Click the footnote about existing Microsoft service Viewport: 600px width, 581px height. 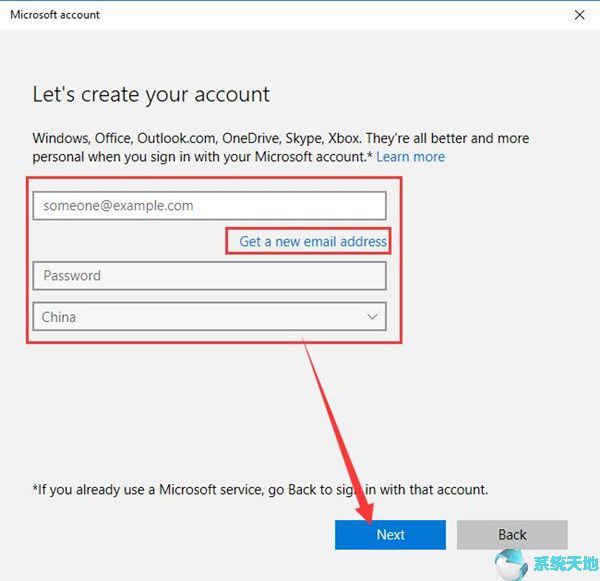260,490
